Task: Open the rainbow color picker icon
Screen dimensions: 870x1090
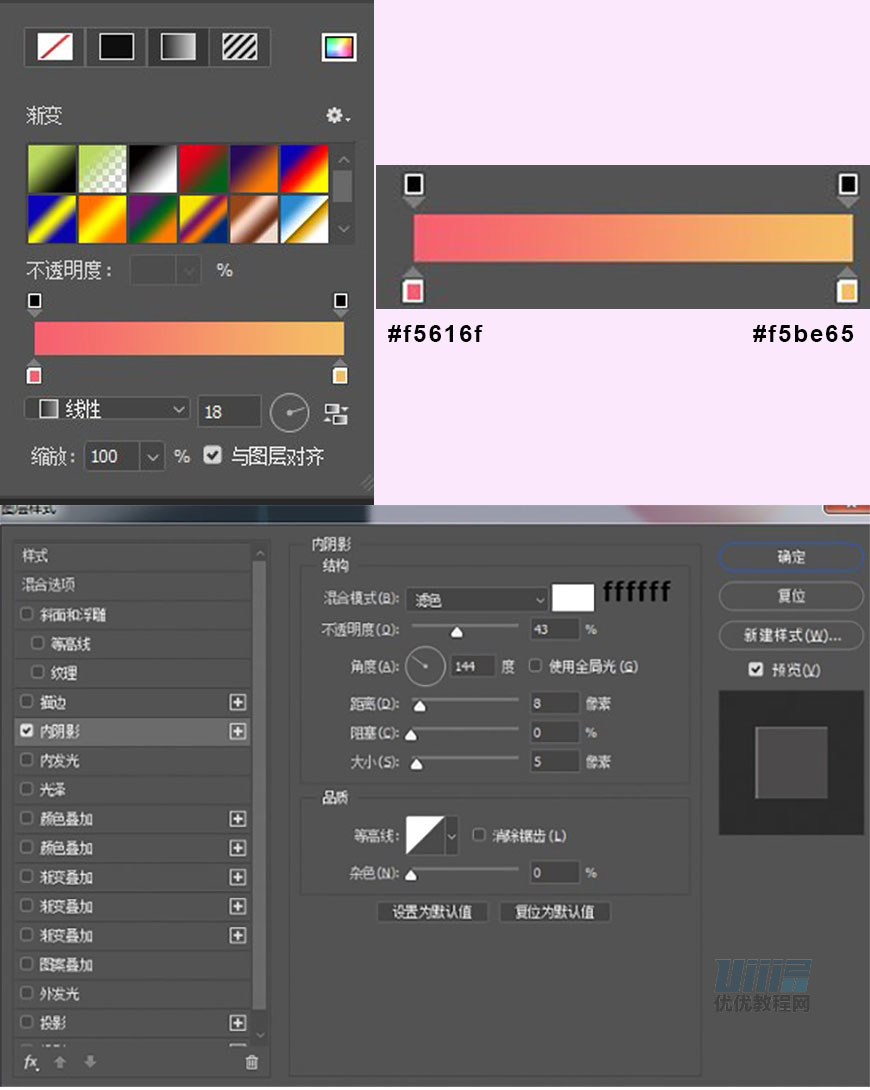Action: point(339,47)
